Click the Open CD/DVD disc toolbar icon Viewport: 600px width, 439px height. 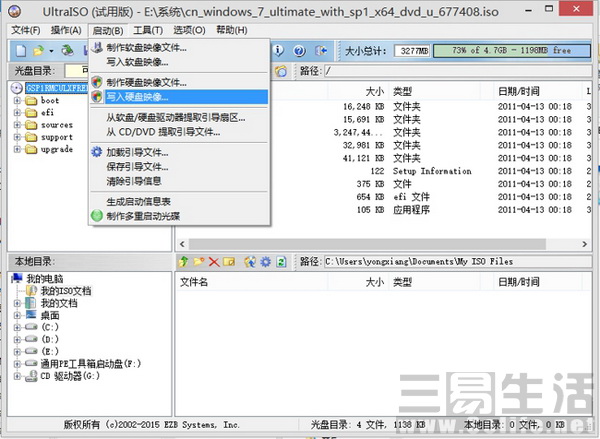point(68,51)
